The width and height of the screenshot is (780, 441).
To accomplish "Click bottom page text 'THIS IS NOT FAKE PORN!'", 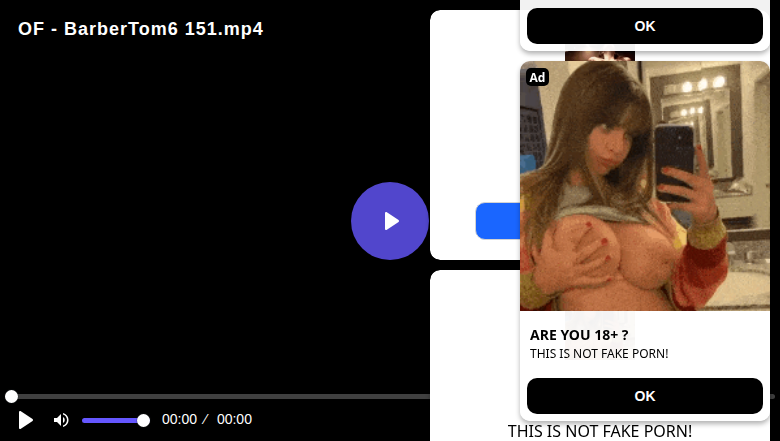I will point(599,431).
